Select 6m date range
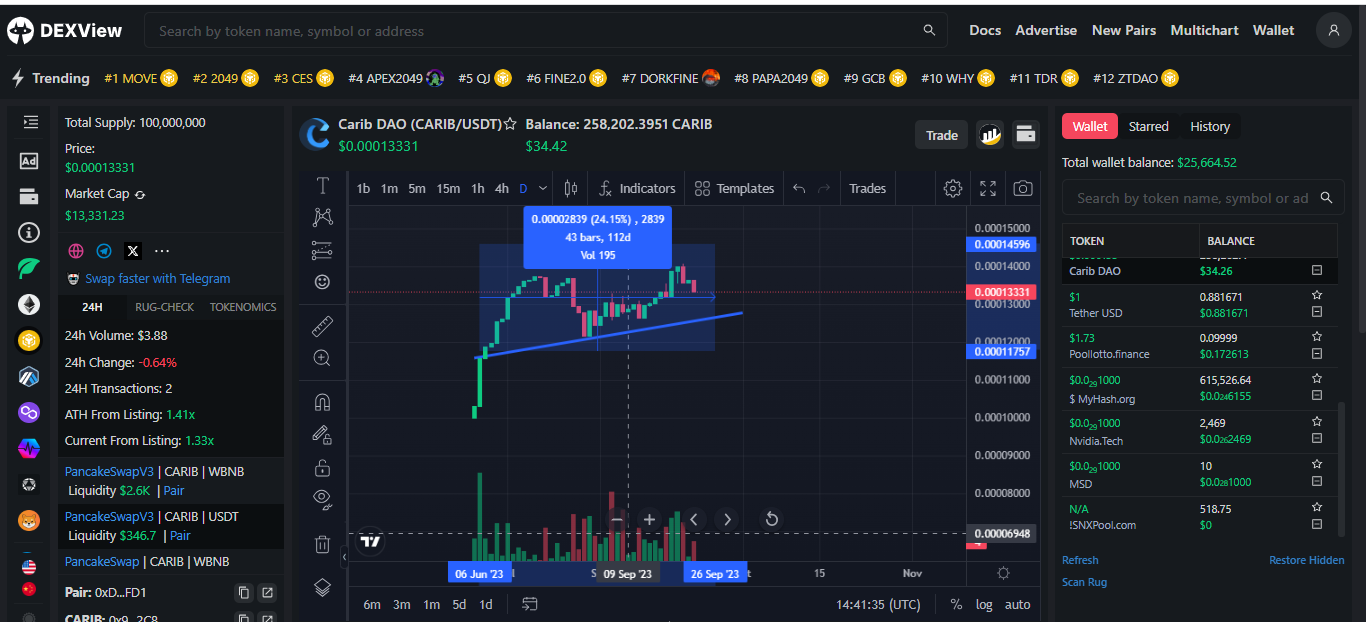1366x622 pixels. tap(372, 604)
